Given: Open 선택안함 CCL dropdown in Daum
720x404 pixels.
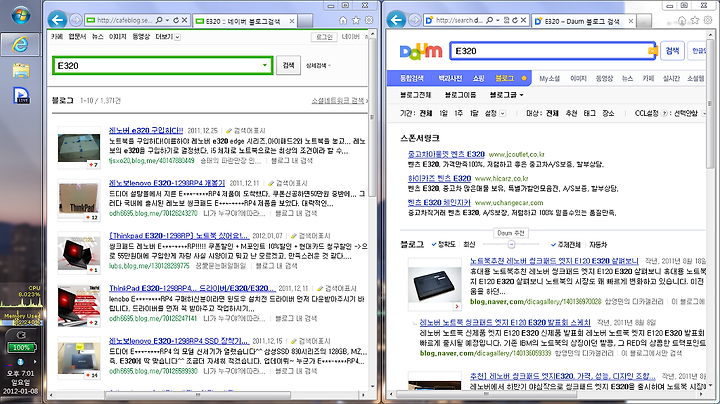Looking at the screenshot, I should click(x=690, y=113).
